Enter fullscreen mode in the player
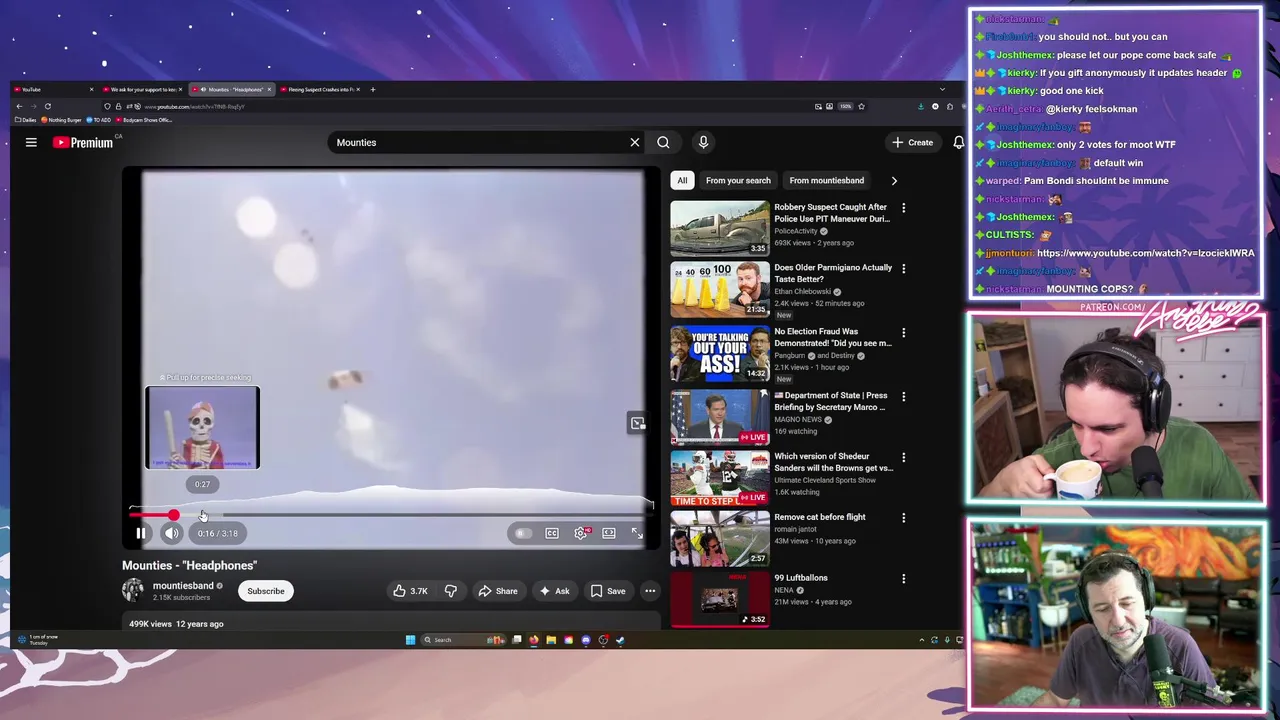The width and height of the screenshot is (1280, 720). pyautogui.click(x=637, y=533)
